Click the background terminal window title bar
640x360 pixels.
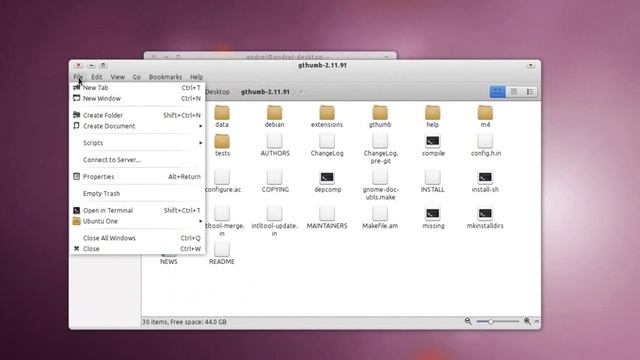pyautogui.click(x=270, y=56)
